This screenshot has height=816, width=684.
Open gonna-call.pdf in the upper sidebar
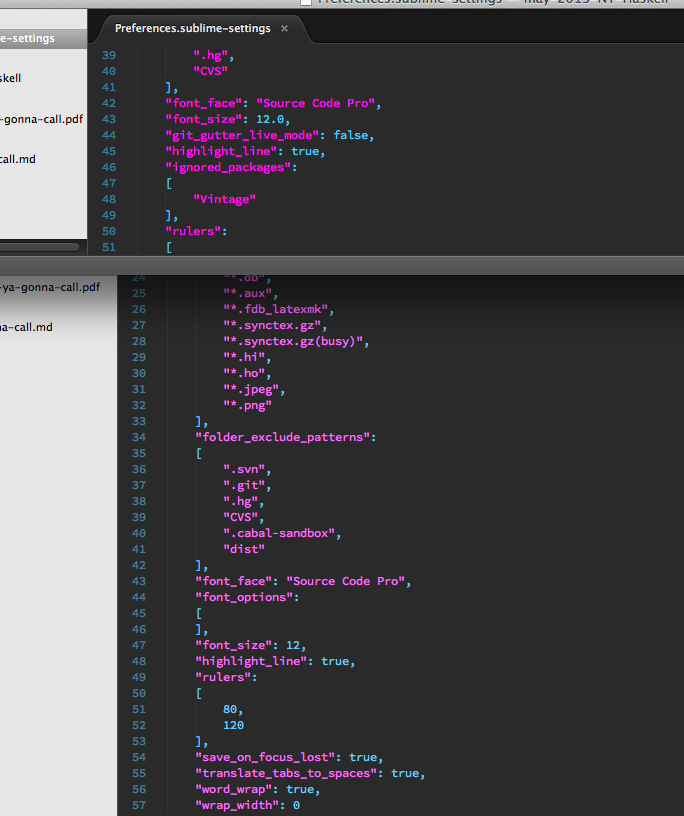coord(40,120)
